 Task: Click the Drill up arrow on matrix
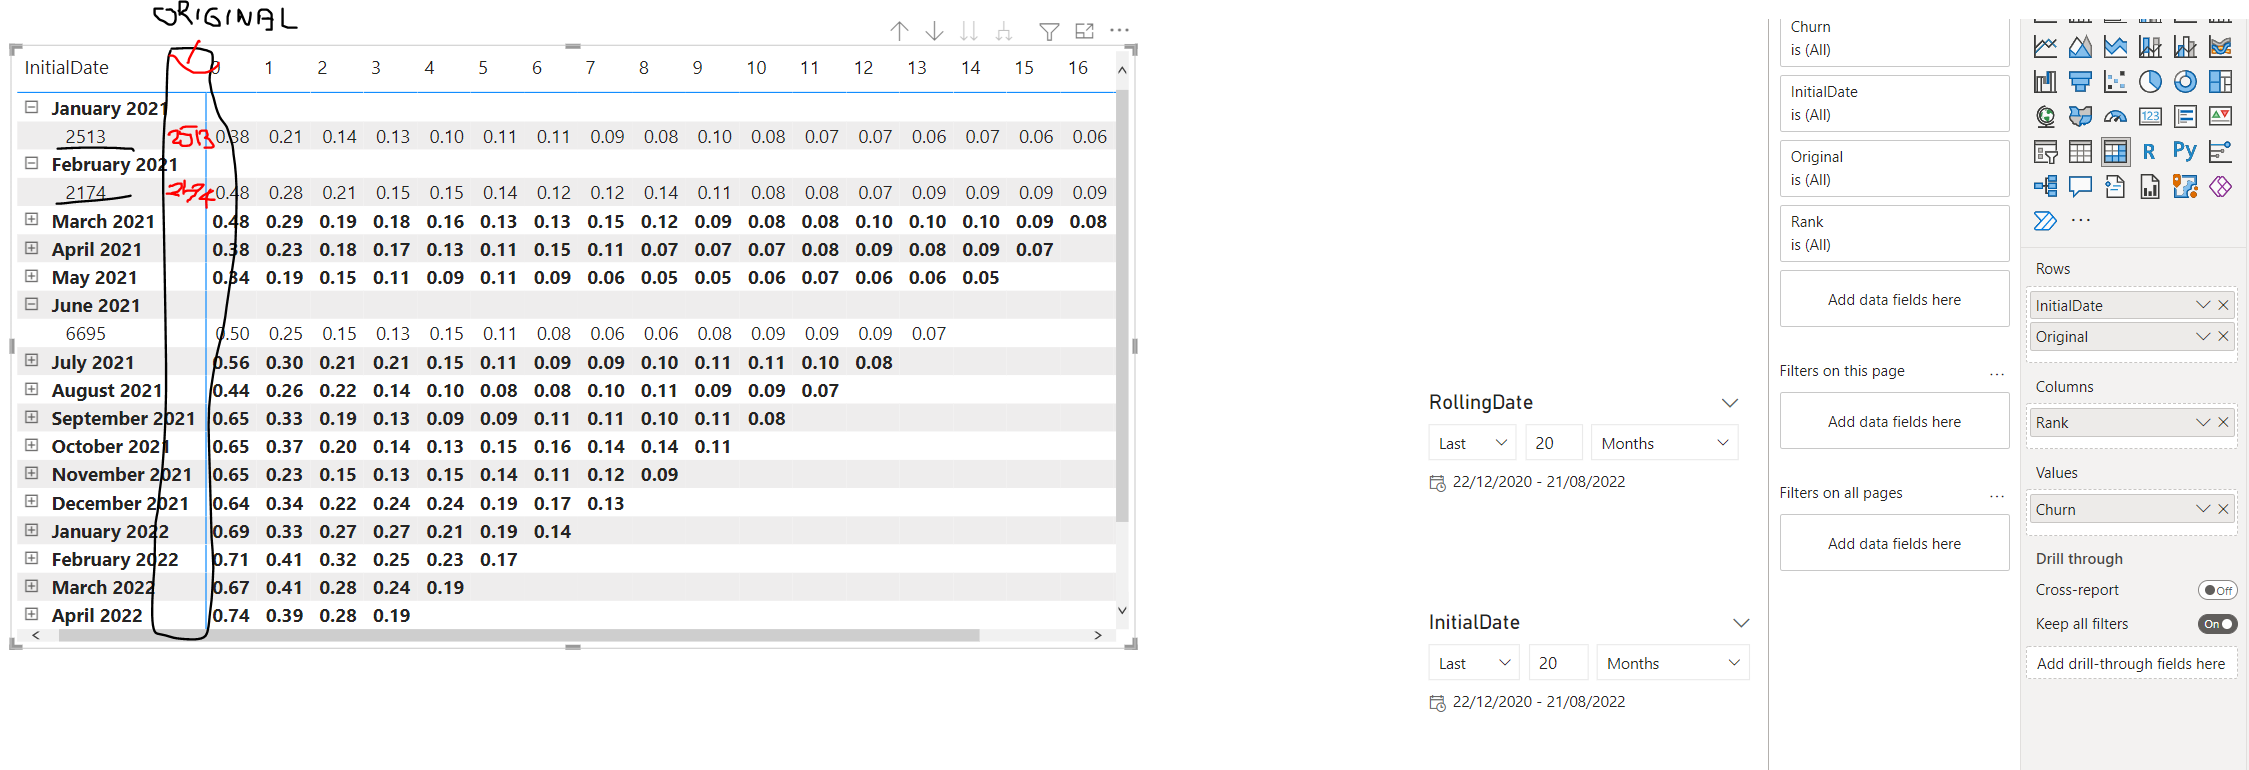click(x=900, y=31)
